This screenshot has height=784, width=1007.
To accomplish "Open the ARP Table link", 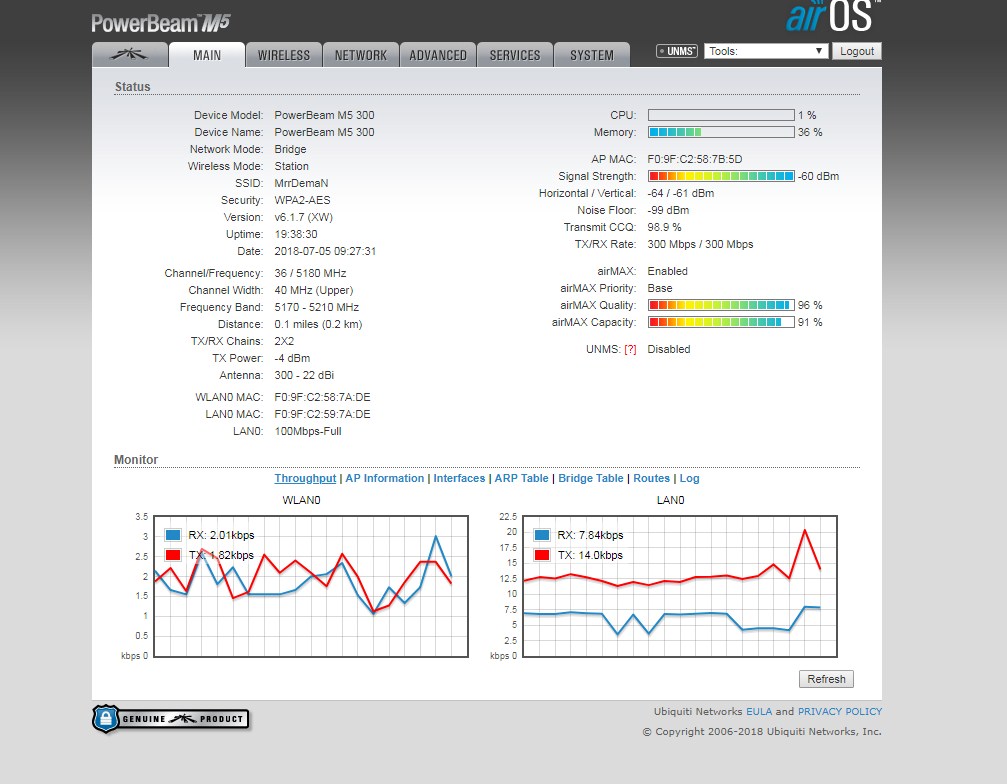I will click(x=521, y=478).
